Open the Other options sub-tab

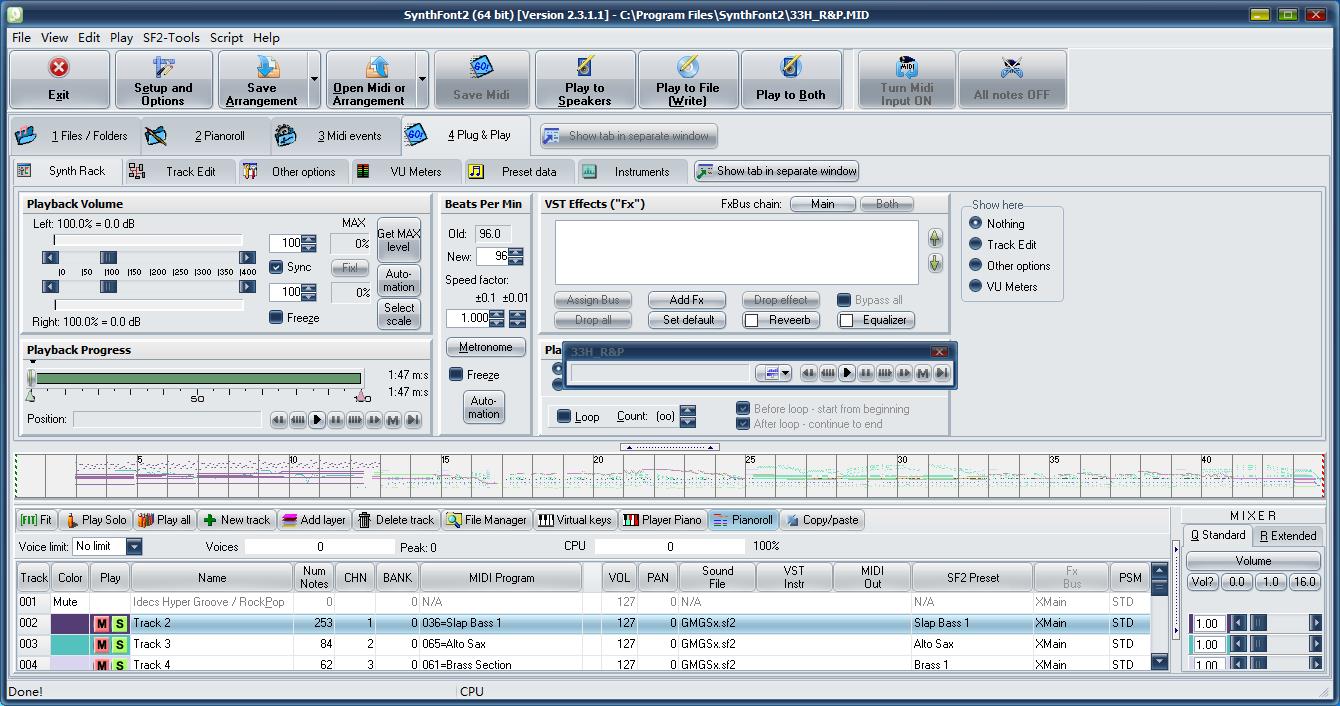click(292, 171)
